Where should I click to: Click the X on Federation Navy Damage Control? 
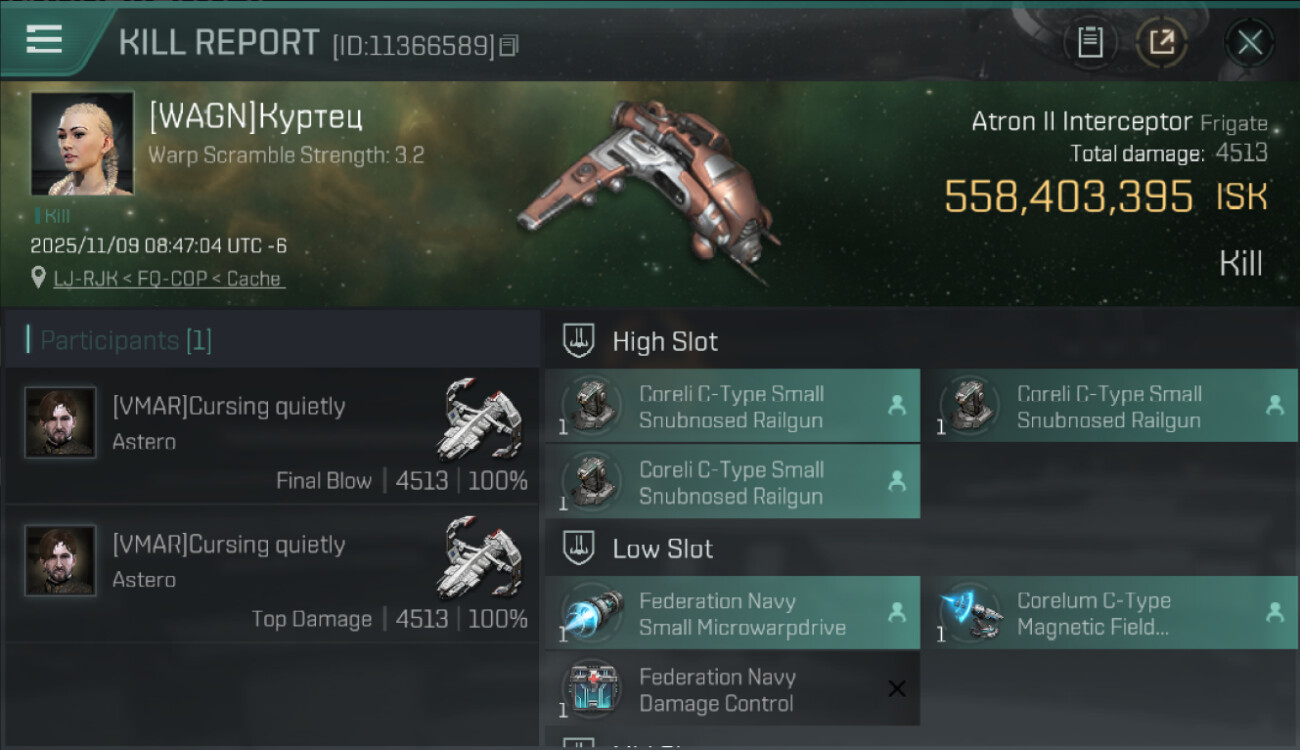(897, 688)
